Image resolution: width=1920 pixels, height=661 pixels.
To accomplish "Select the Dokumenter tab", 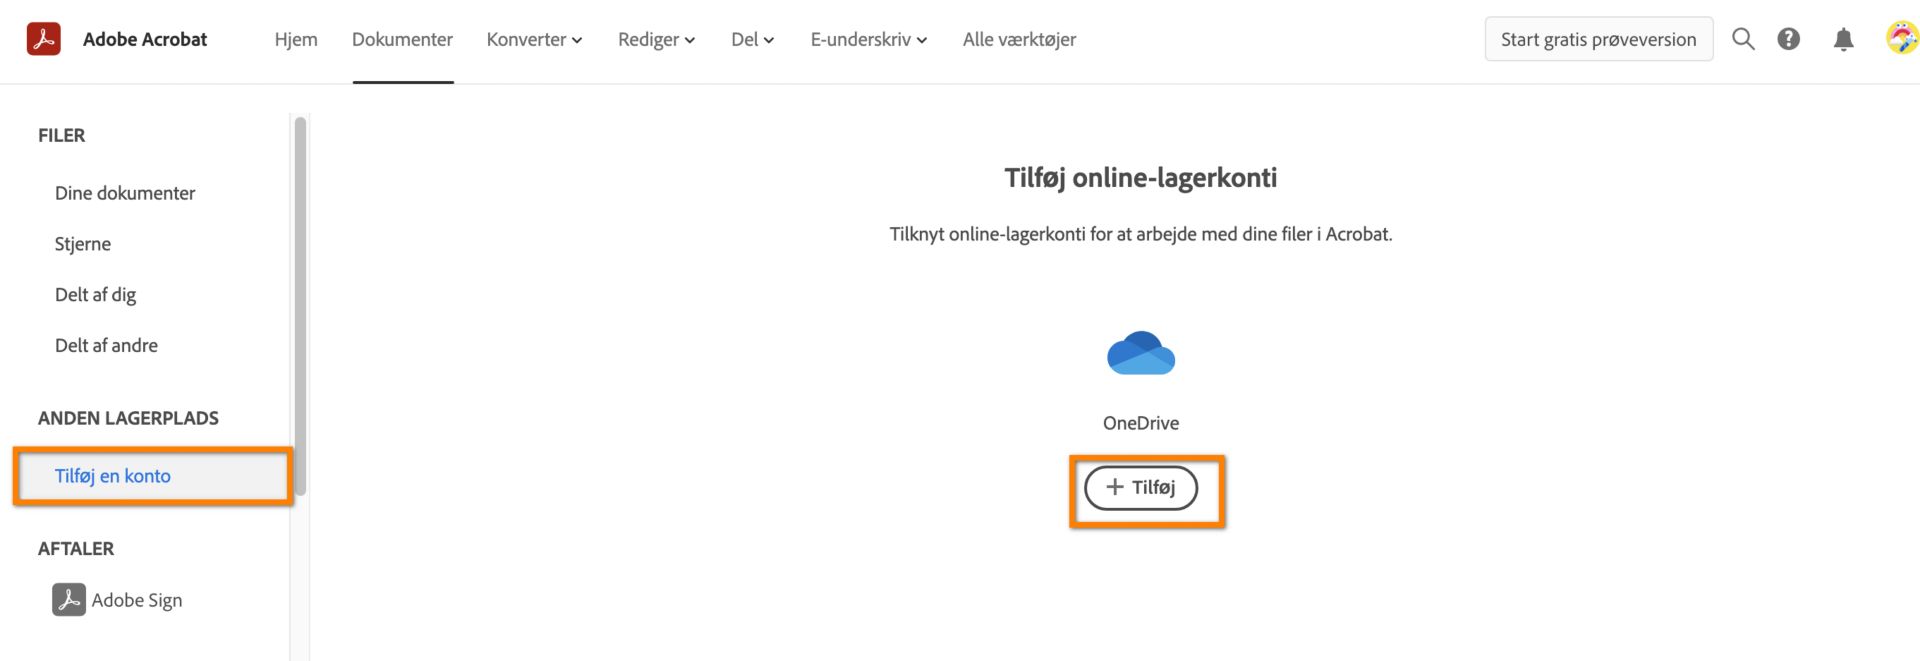I will 402,39.
